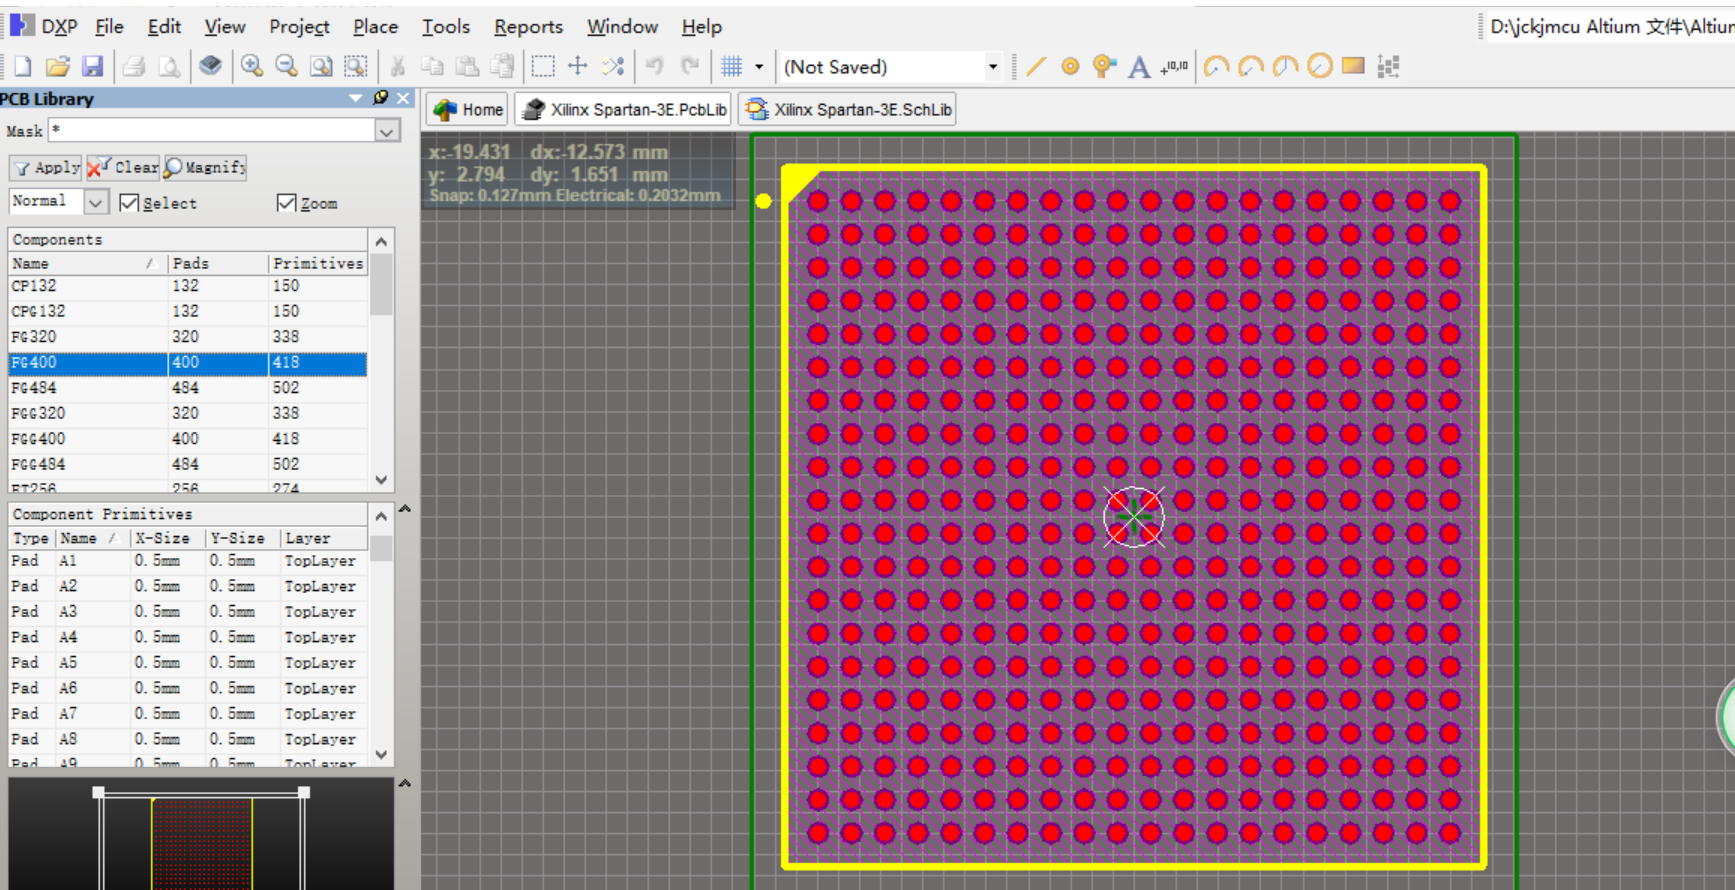This screenshot has width=1735, height=890.
Task: Click the zoom to selected area icon
Action: pyautogui.click(x=356, y=67)
